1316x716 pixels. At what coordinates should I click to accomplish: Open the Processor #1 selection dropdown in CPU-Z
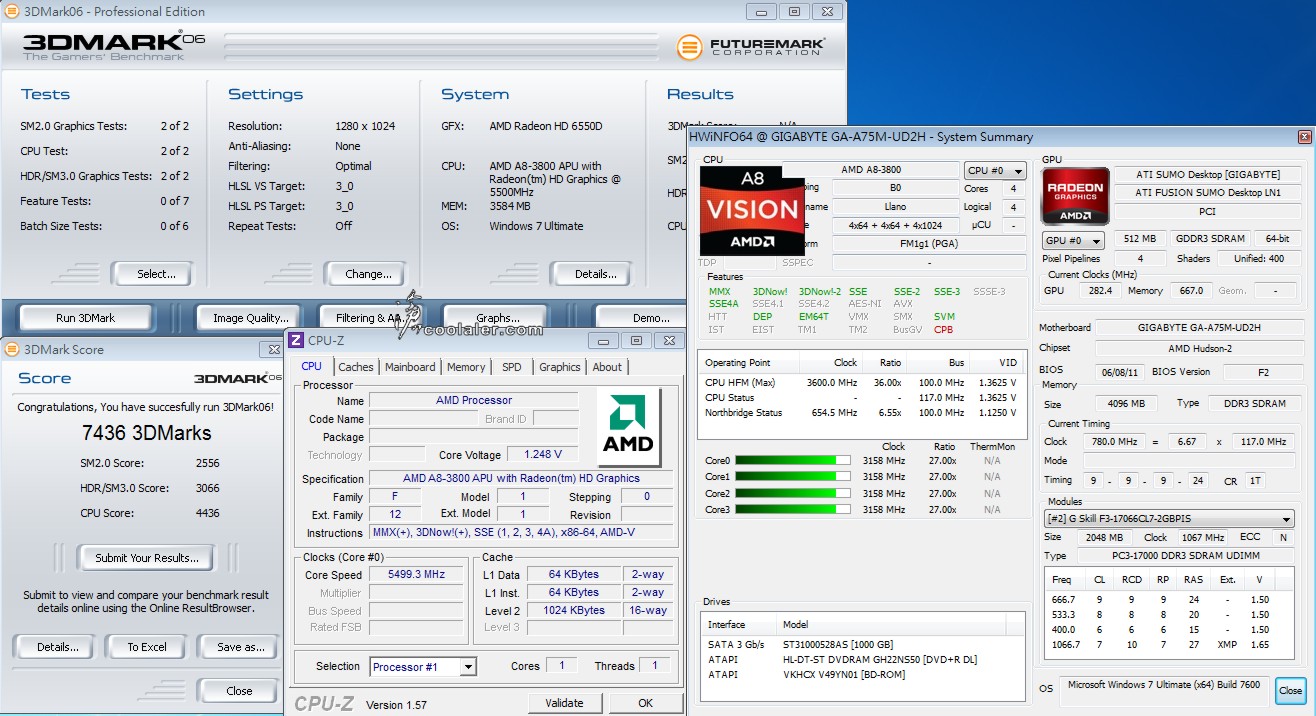(x=423, y=666)
